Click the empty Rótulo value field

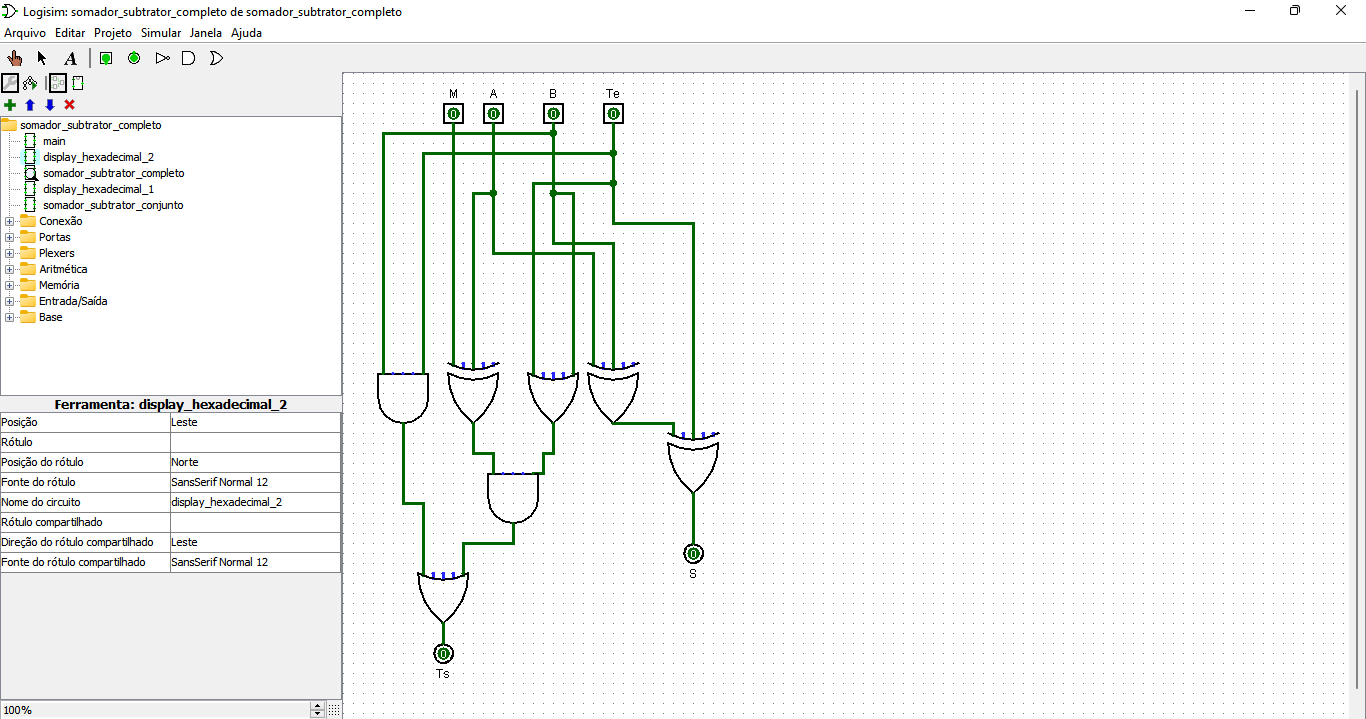click(x=255, y=442)
